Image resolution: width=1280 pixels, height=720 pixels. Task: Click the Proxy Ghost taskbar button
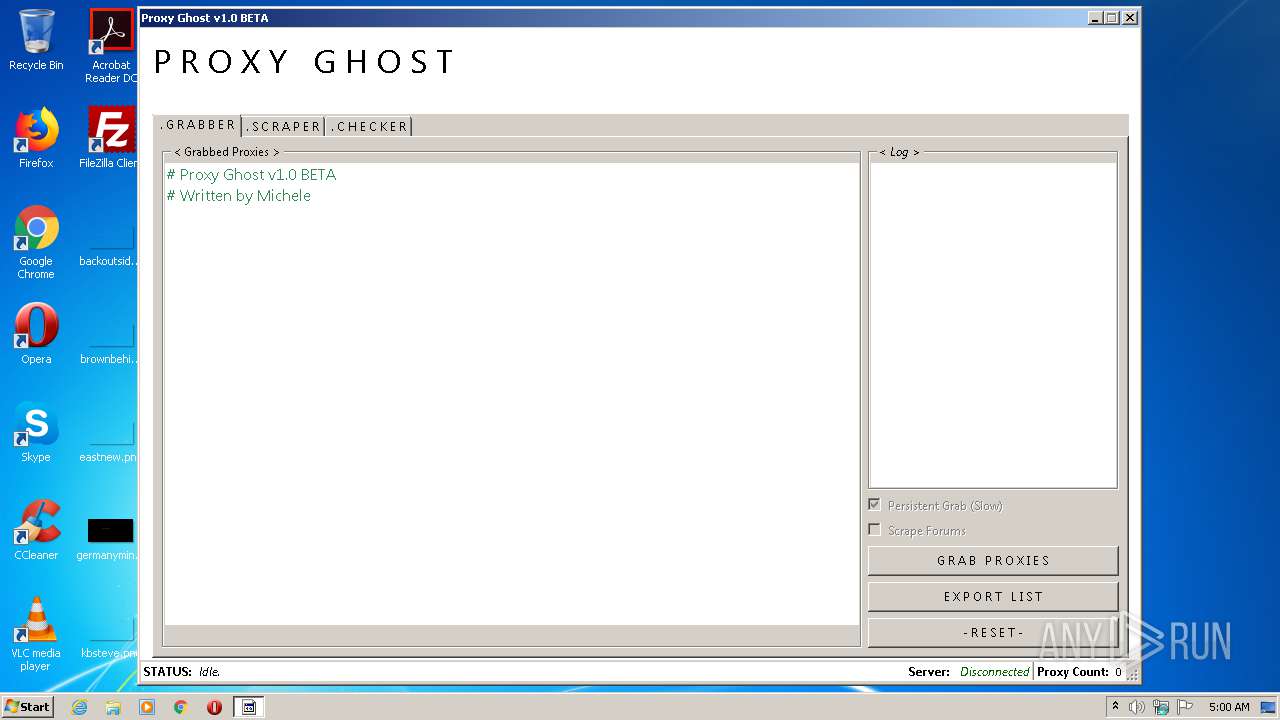tap(249, 707)
